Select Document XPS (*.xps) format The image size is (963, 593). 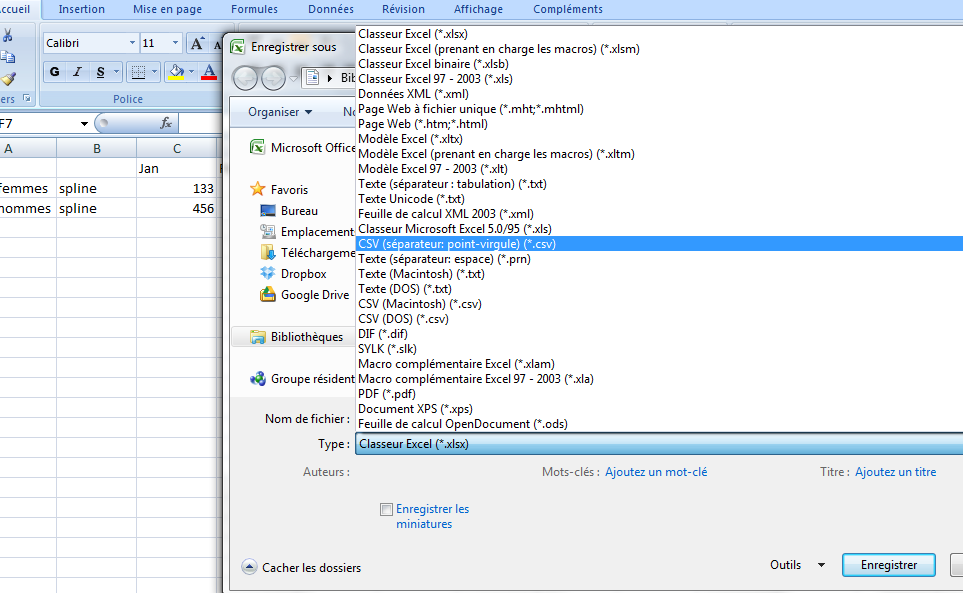pos(659,409)
